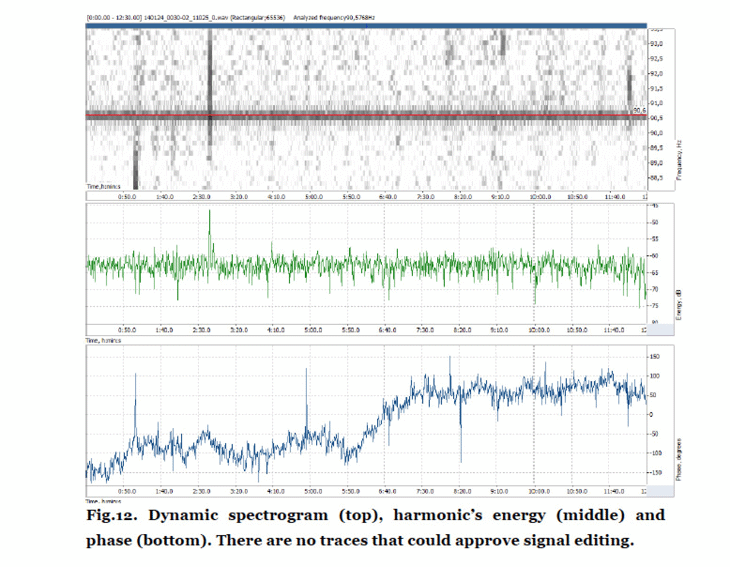Click the 6:40.0 tick on energy time axis
This screenshot has height=567, width=730.
(x=389, y=328)
